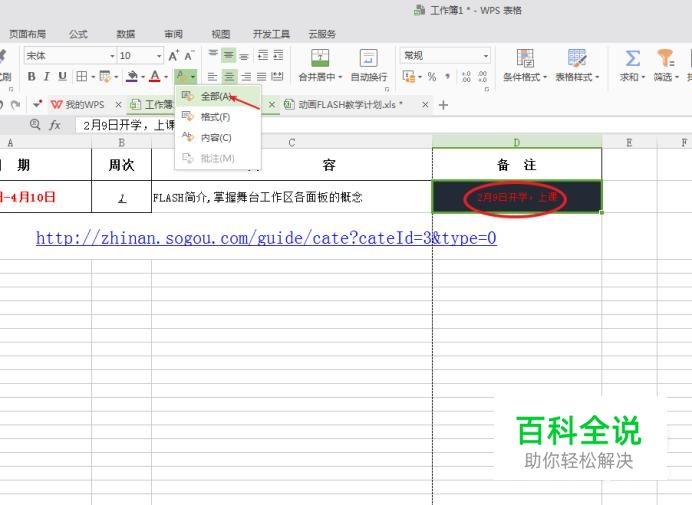Click the red font color A icon
This screenshot has width=692, height=505.
coord(154,76)
